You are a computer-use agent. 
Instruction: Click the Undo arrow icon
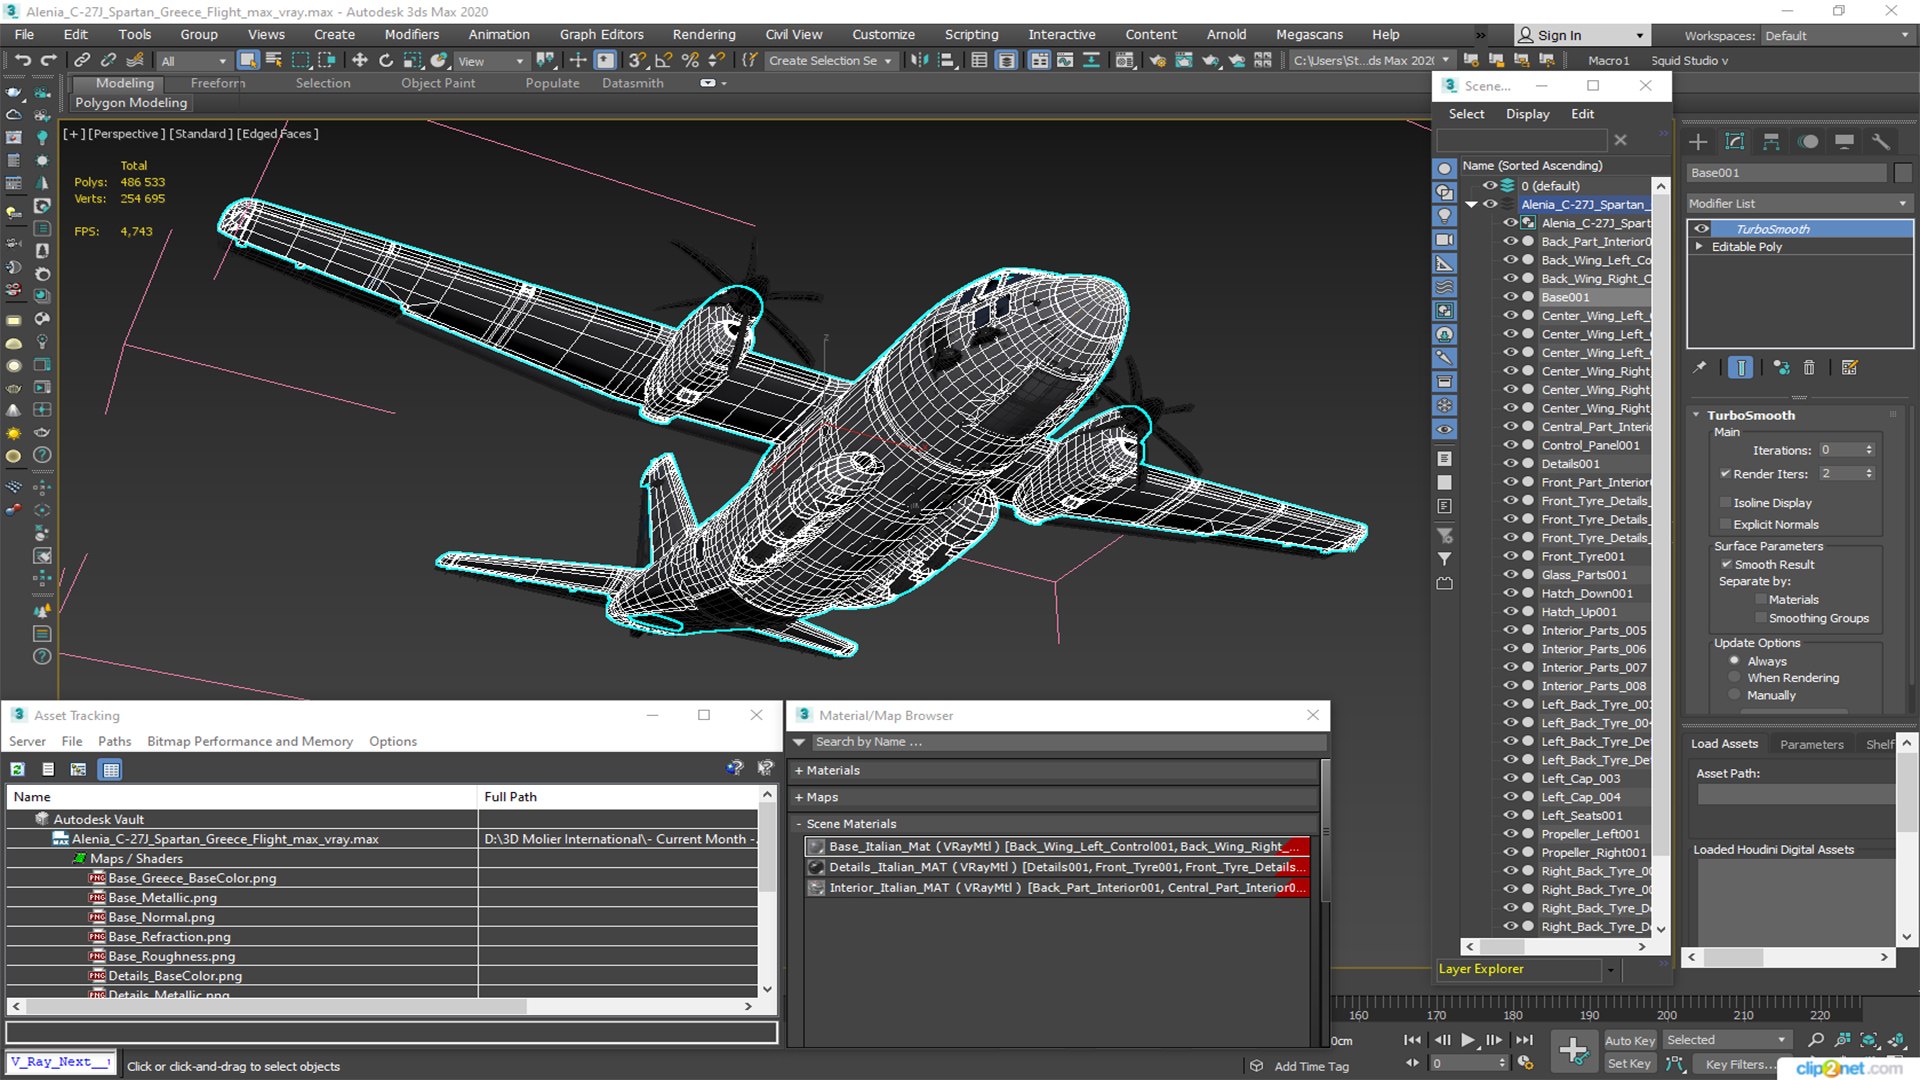[22, 60]
